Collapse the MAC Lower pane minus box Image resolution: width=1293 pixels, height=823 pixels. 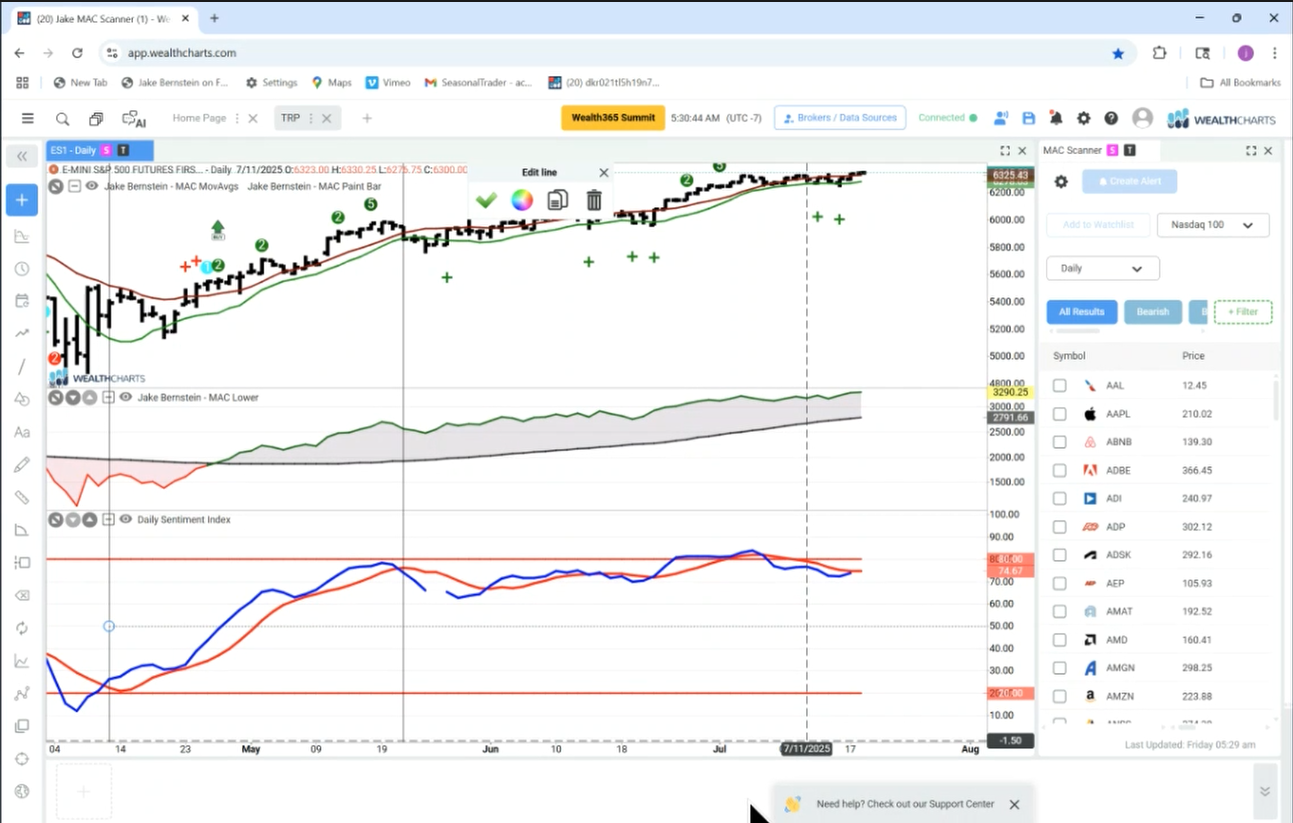[x=108, y=397]
